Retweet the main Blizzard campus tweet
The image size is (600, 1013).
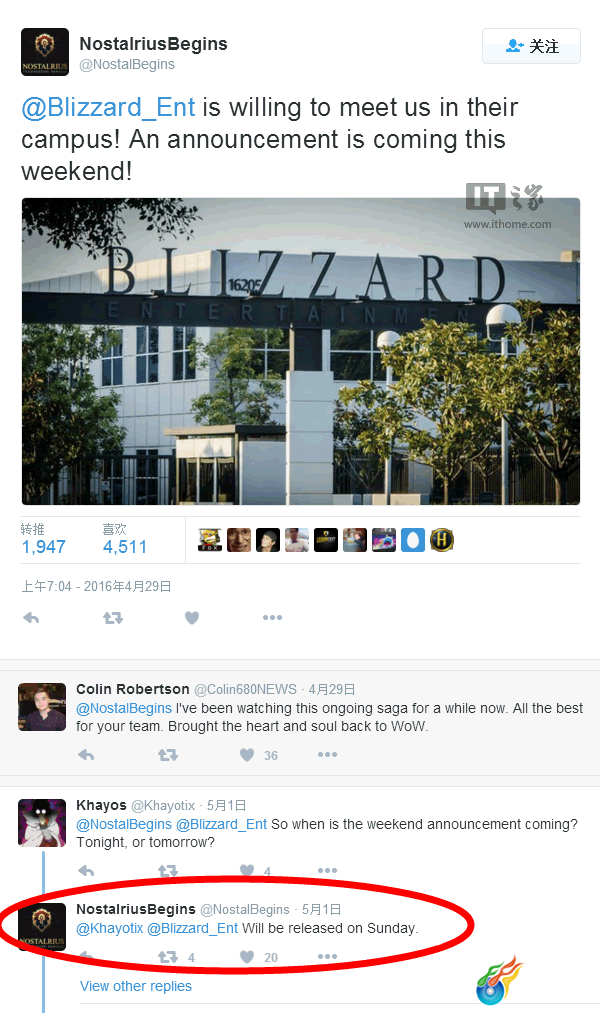tap(113, 618)
